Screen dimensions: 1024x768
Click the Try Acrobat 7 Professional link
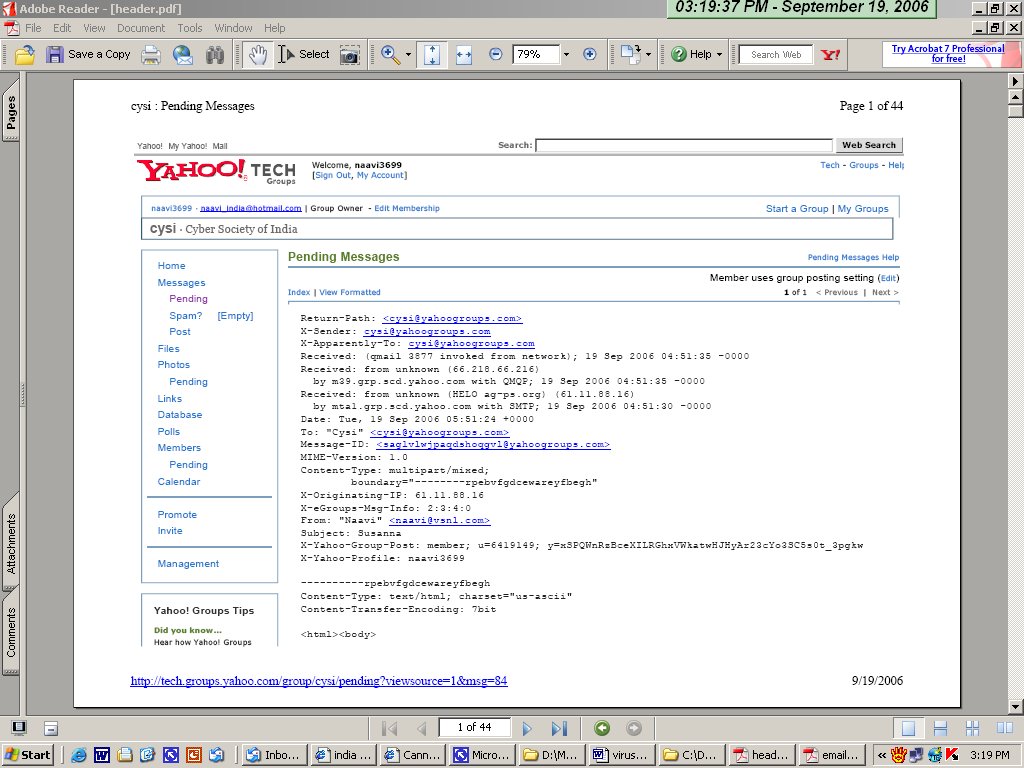[948, 54]
